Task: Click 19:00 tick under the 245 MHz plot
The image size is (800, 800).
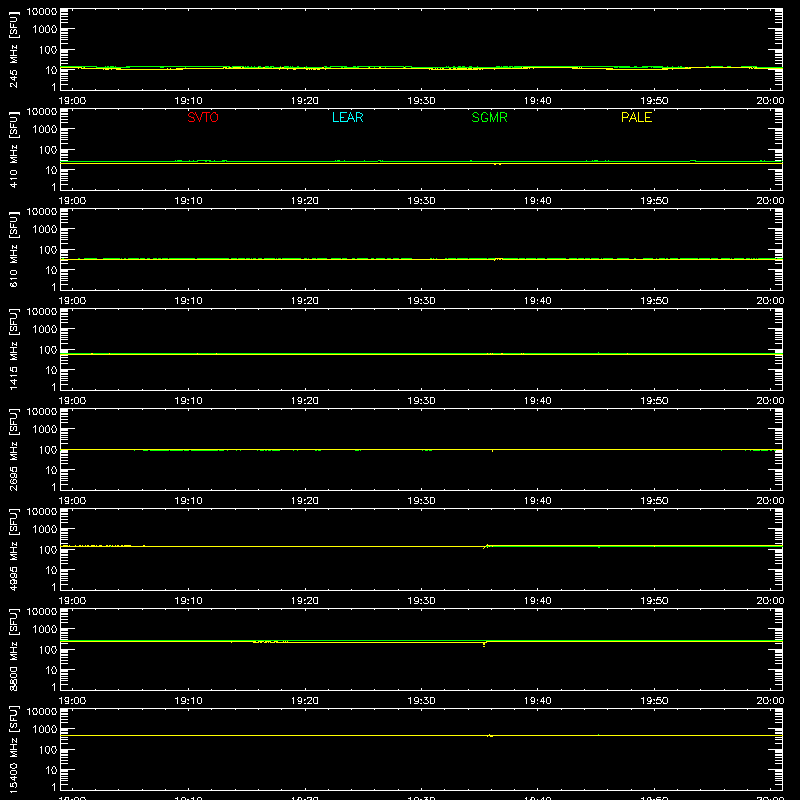Action: 72,101
